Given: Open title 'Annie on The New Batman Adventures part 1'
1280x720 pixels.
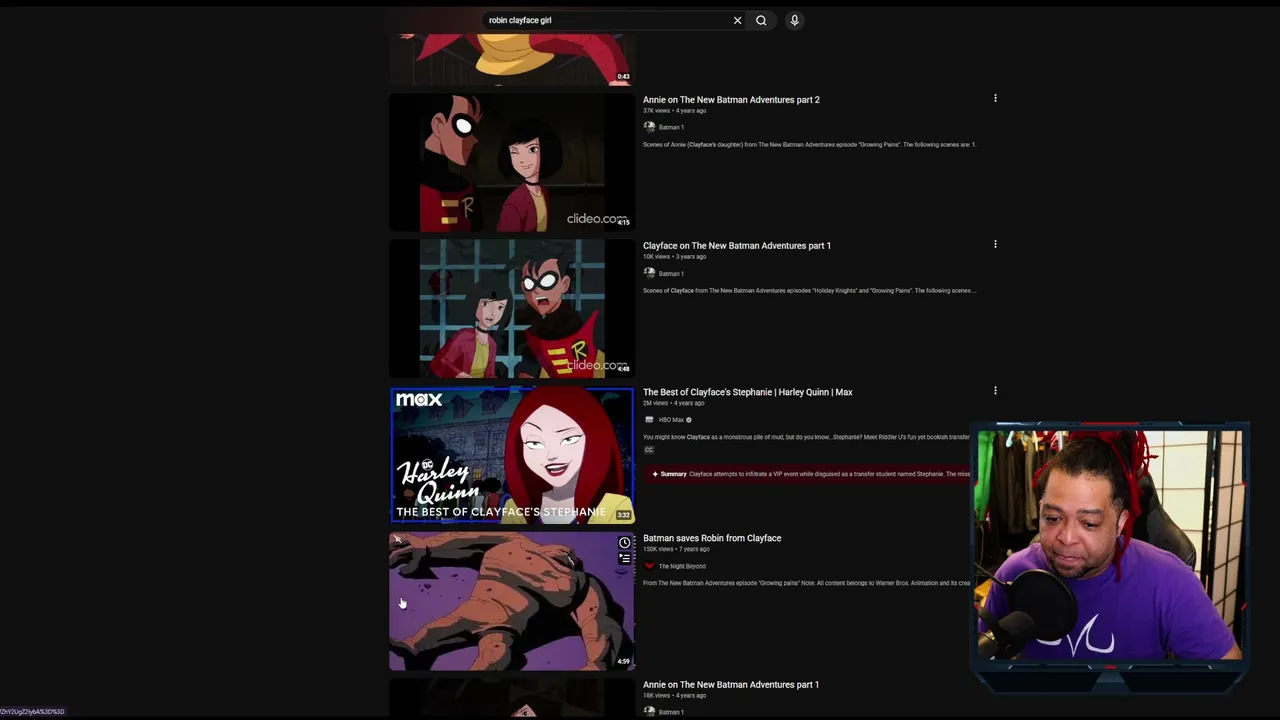Looking at the screenshot, I should [731, 685].
